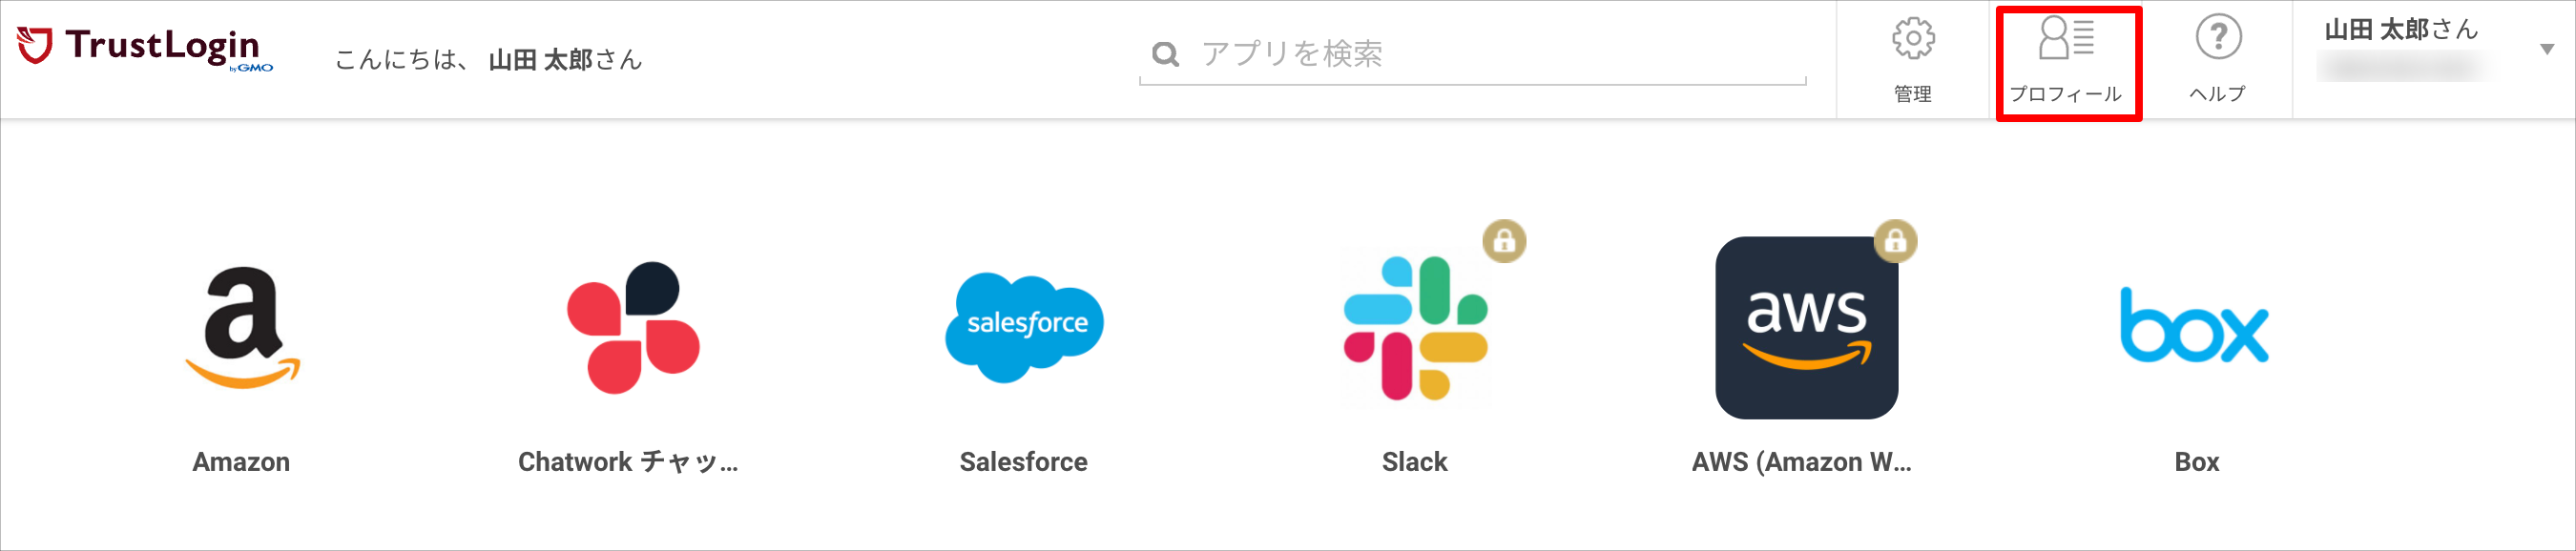Click the ヘルプ label text
Screen dimensions: 2576x551
[2219, 94]
